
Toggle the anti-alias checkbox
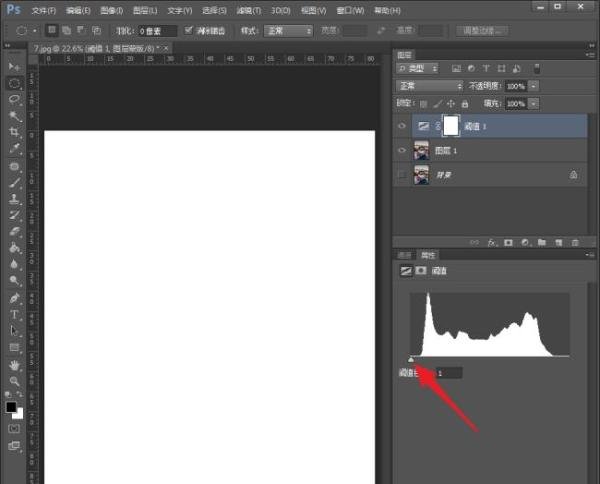(188, 30)
